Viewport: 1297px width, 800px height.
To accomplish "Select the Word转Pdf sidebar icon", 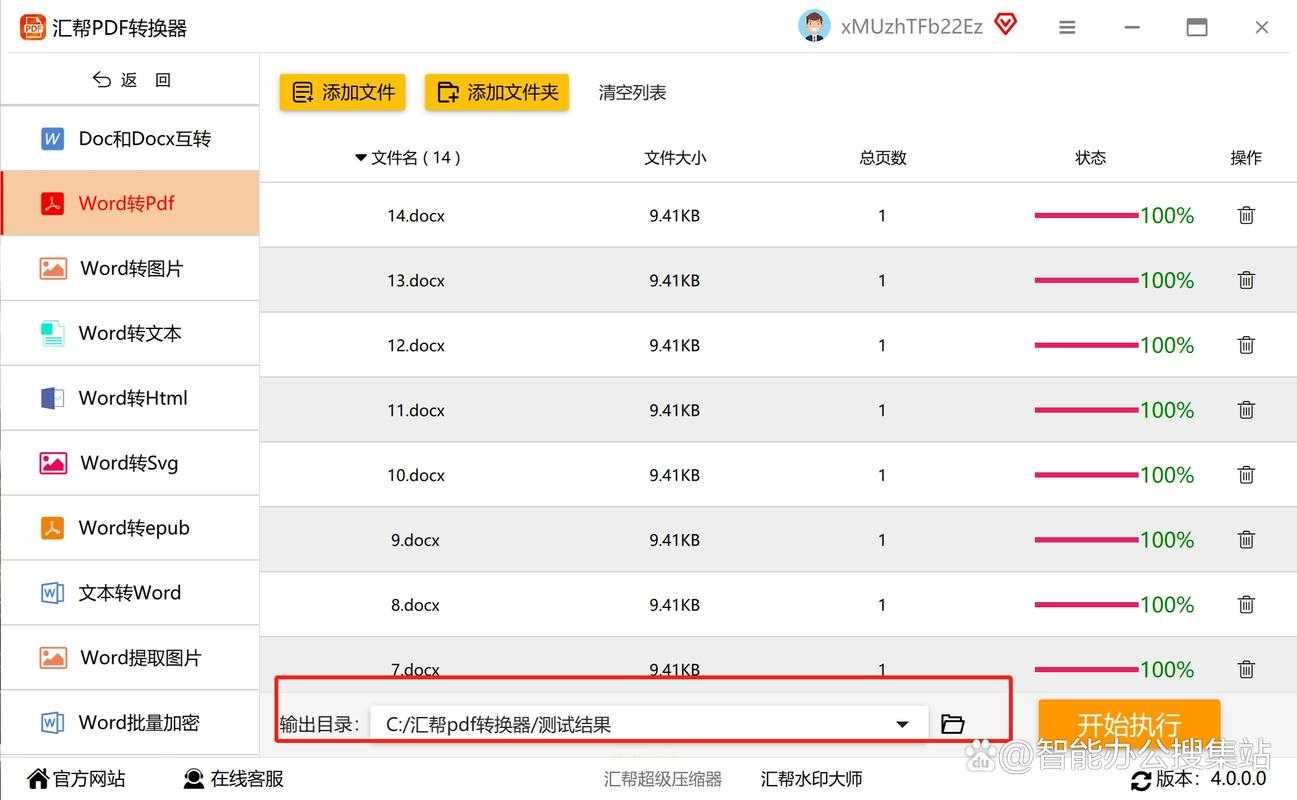I will coord(52,203).
